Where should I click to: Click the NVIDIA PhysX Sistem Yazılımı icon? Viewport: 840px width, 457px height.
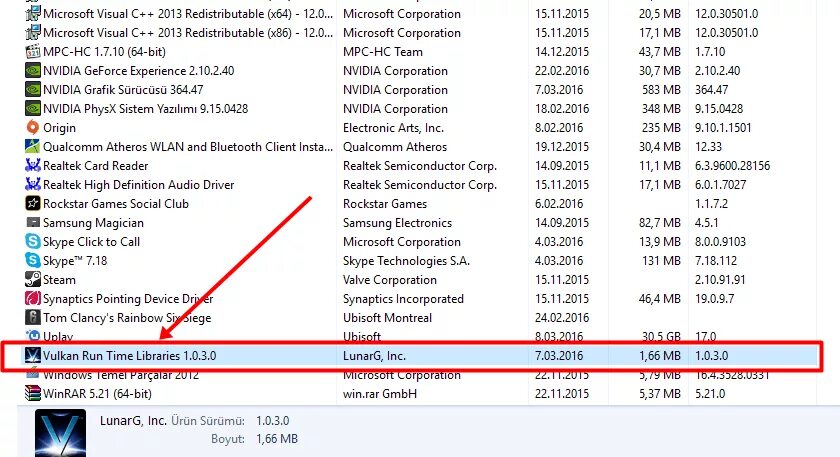pos(33,109)
